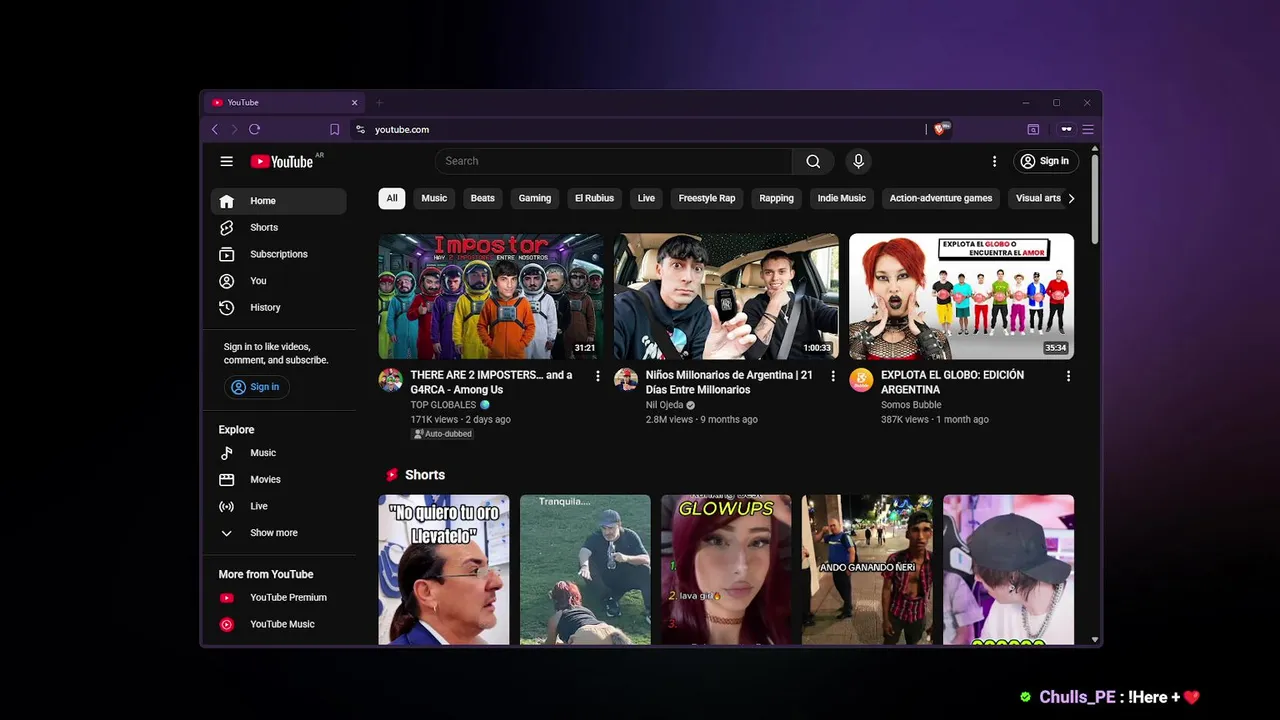Open the GLOWUPS short
1280x720 pixels.
(x=726, y=569)
